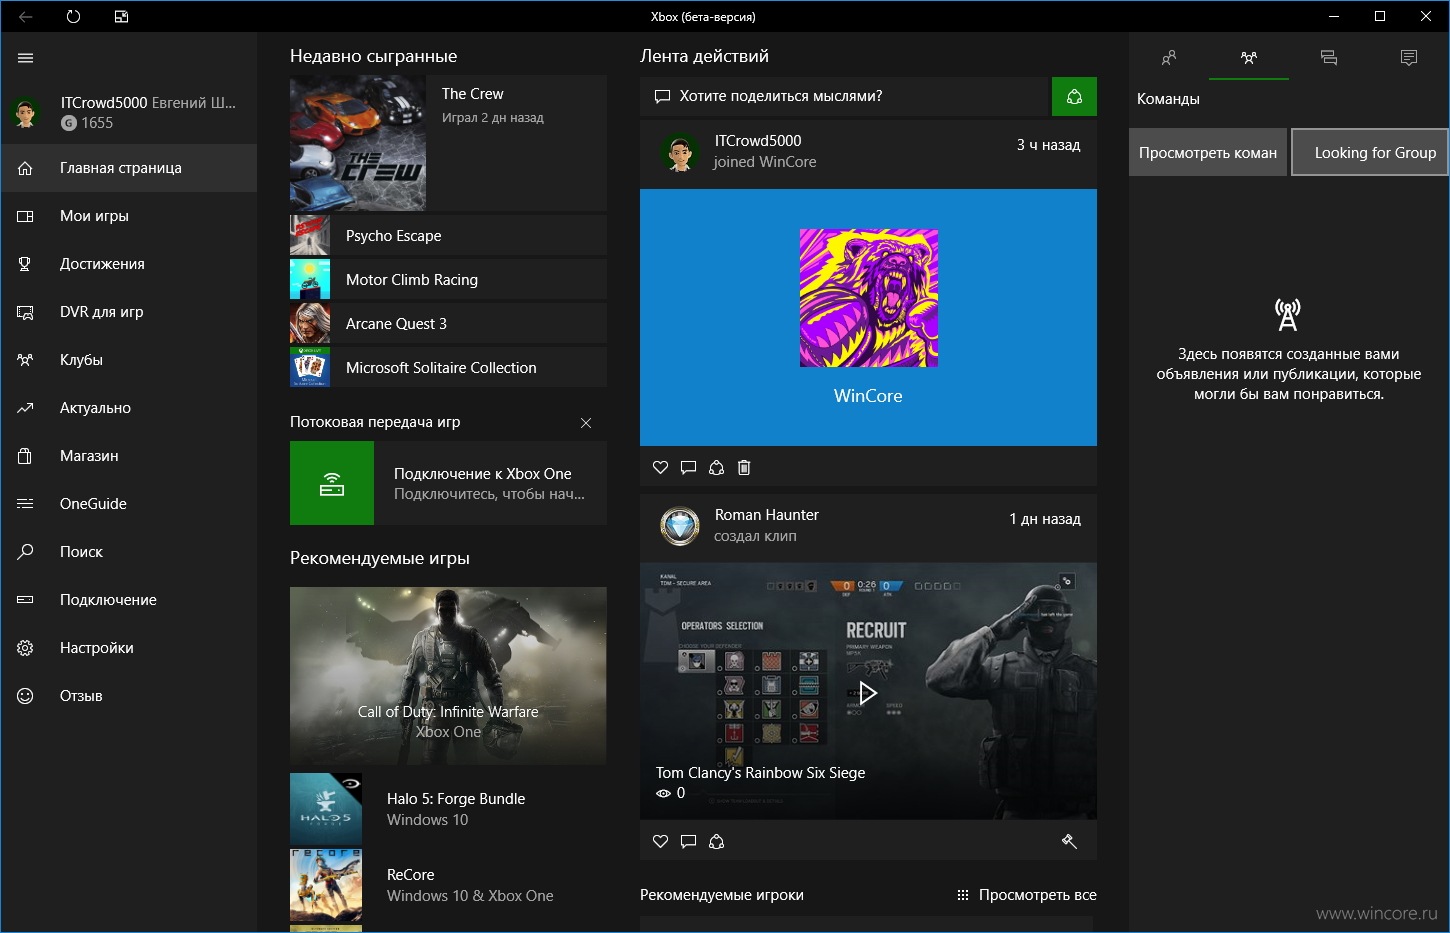1450x933 pixels.
Task: Open ITCrowd5000 avatar in activity feed
Action: point(680,152)
